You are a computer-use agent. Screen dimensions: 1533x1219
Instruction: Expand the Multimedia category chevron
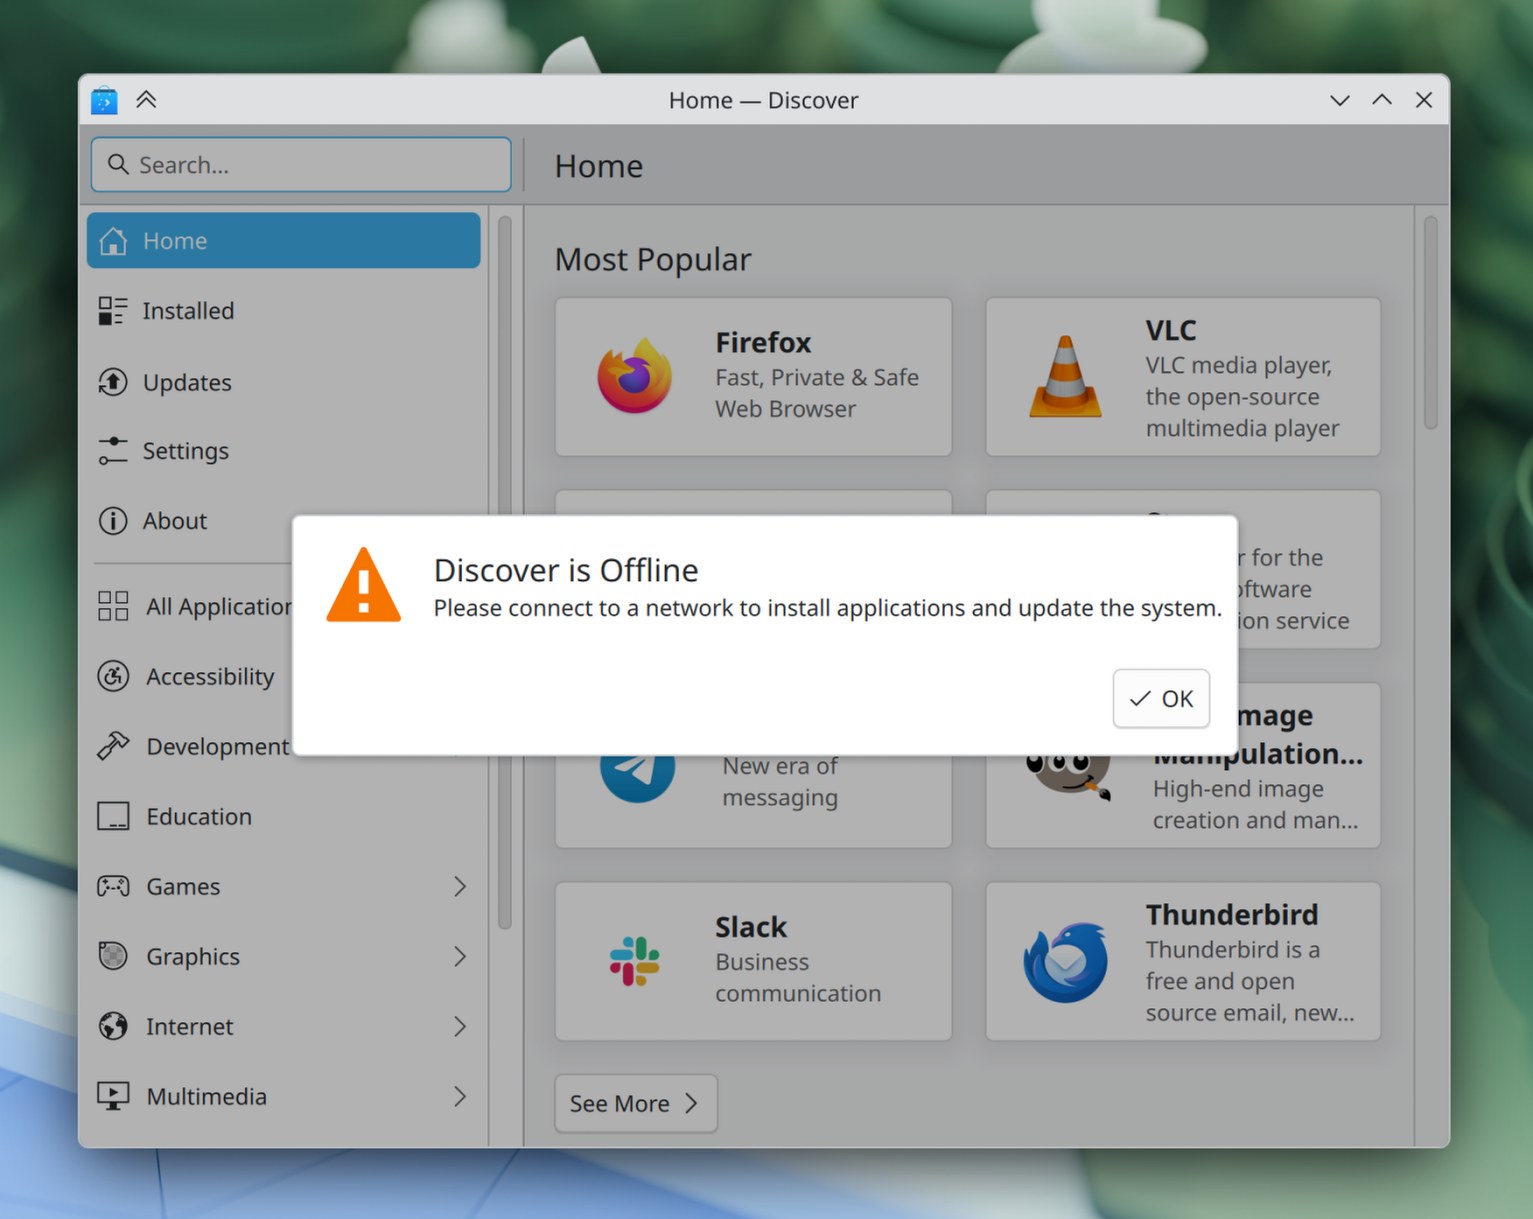coord(460,1096)
